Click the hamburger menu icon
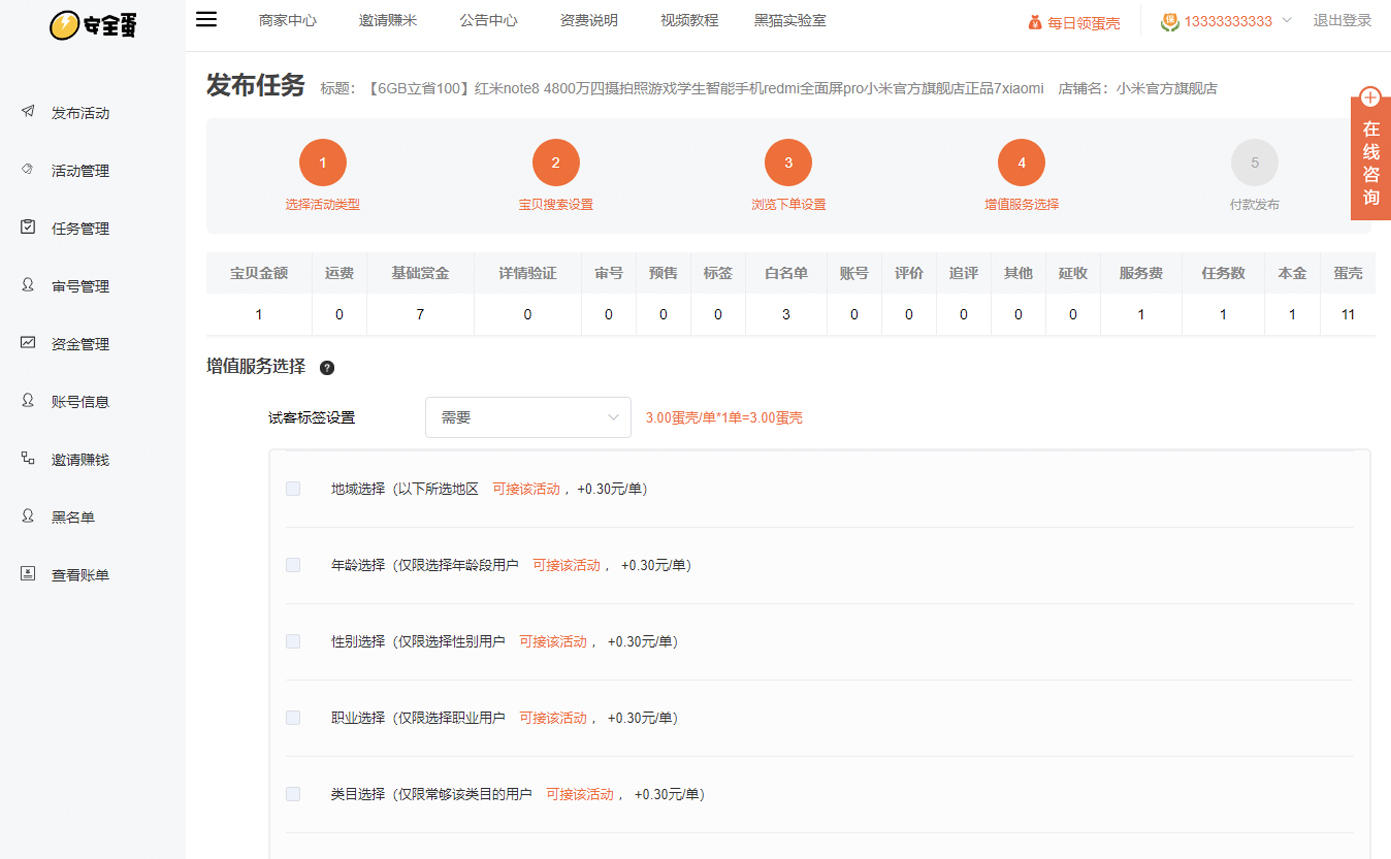Viewport: 1391px width, 859px height. [x=206, y=19]
